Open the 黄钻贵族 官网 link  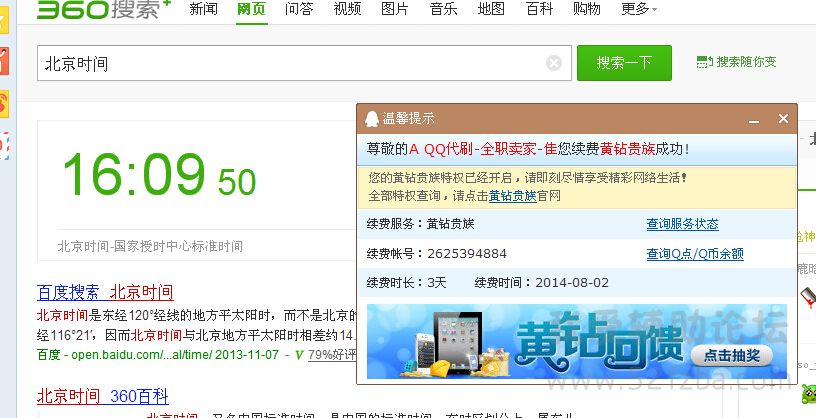[x=513, y=196]
